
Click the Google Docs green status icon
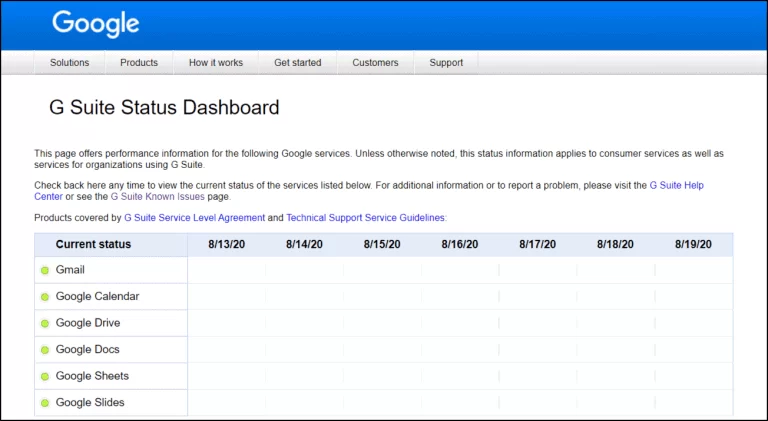(45, 350)
